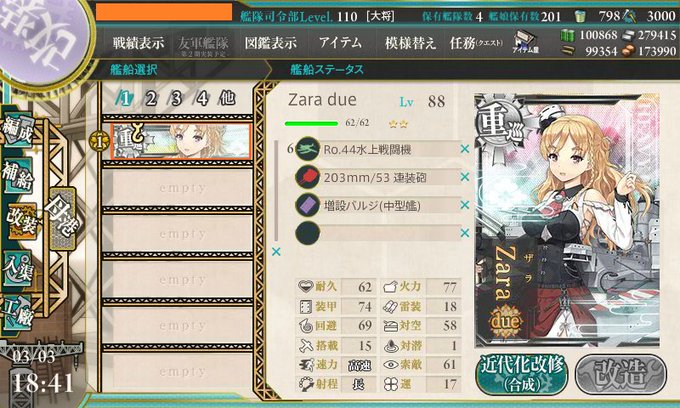Click the 増設バルジ purple bulge equipment icon
Image resolution: width=680 pixels, height=408 pixels.
click(307, 205)
